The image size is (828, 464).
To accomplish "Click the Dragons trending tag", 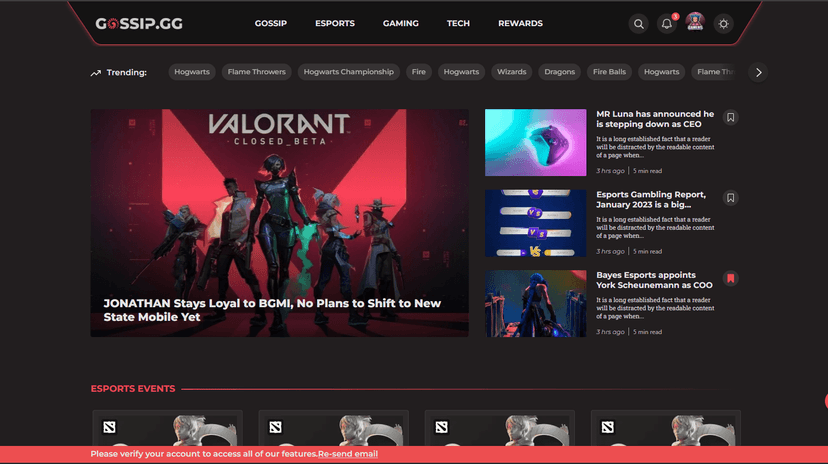I will 560,72.
